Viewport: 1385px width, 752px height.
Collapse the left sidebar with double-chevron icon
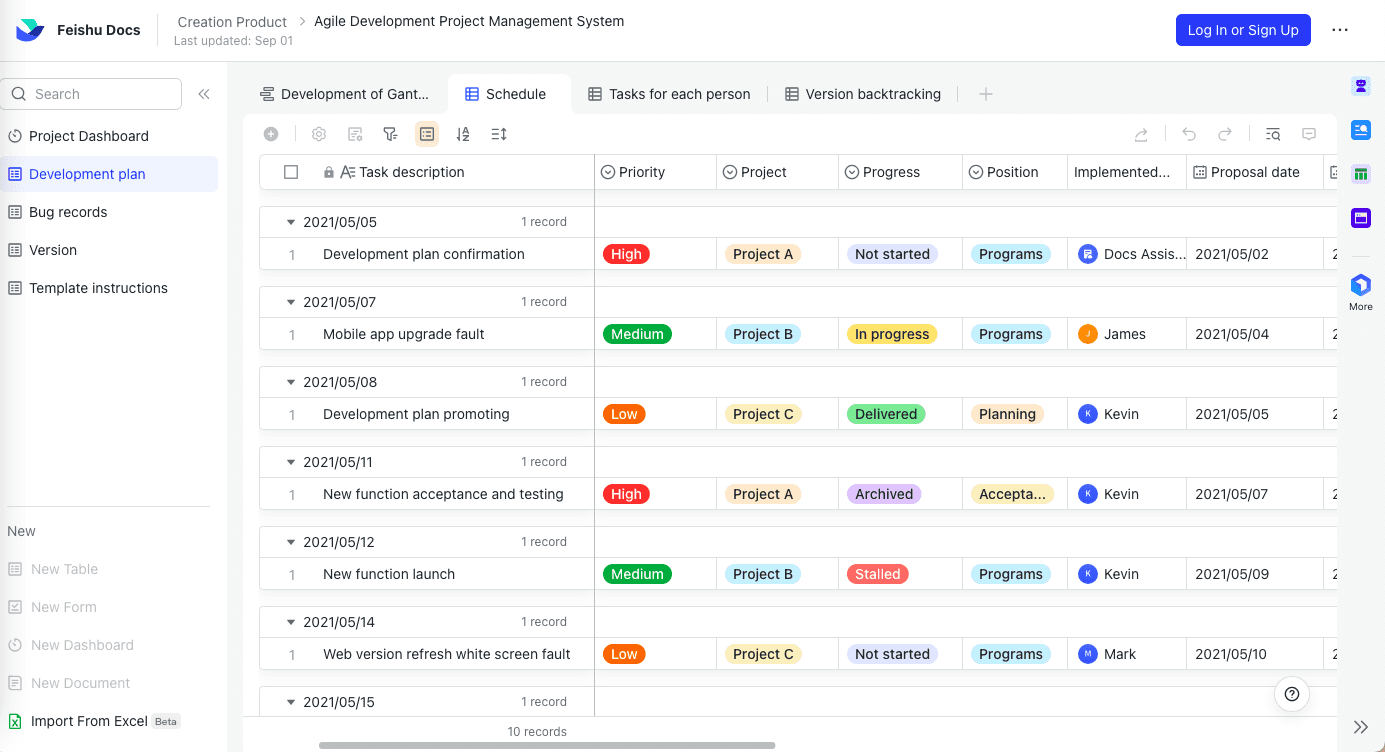[x=204, y=94]
